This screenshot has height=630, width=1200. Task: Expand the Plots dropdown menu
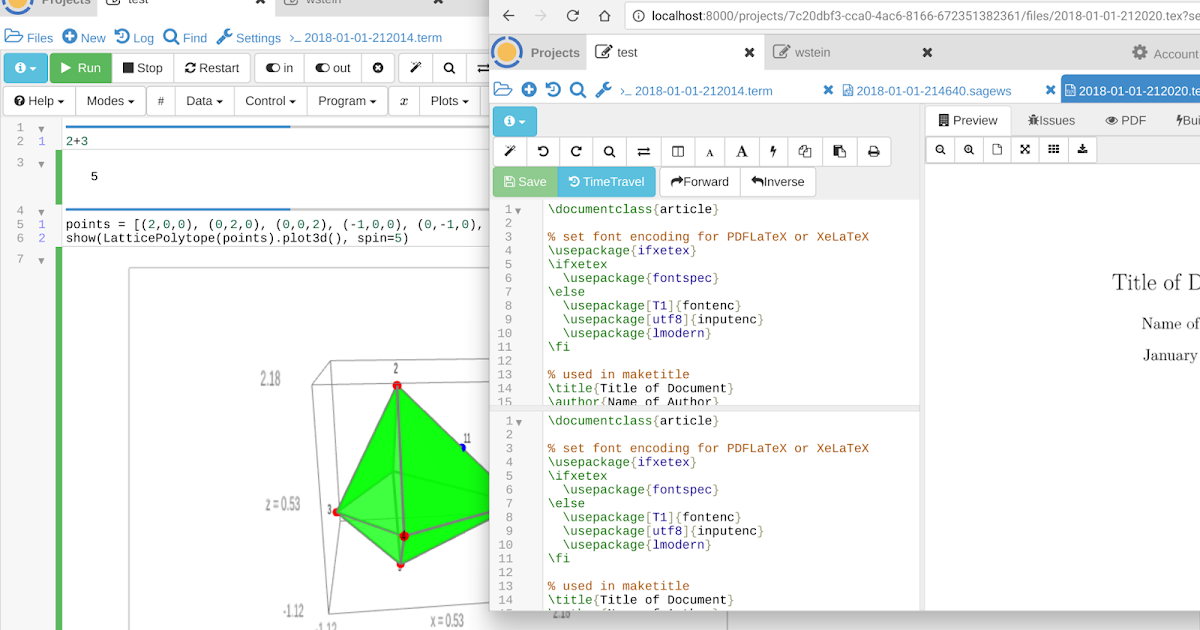(449, 100)
